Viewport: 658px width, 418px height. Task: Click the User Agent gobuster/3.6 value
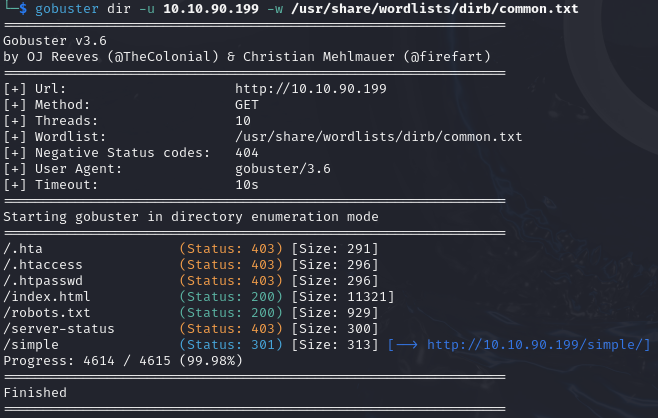pyautogui.click(x=282, y=168)
